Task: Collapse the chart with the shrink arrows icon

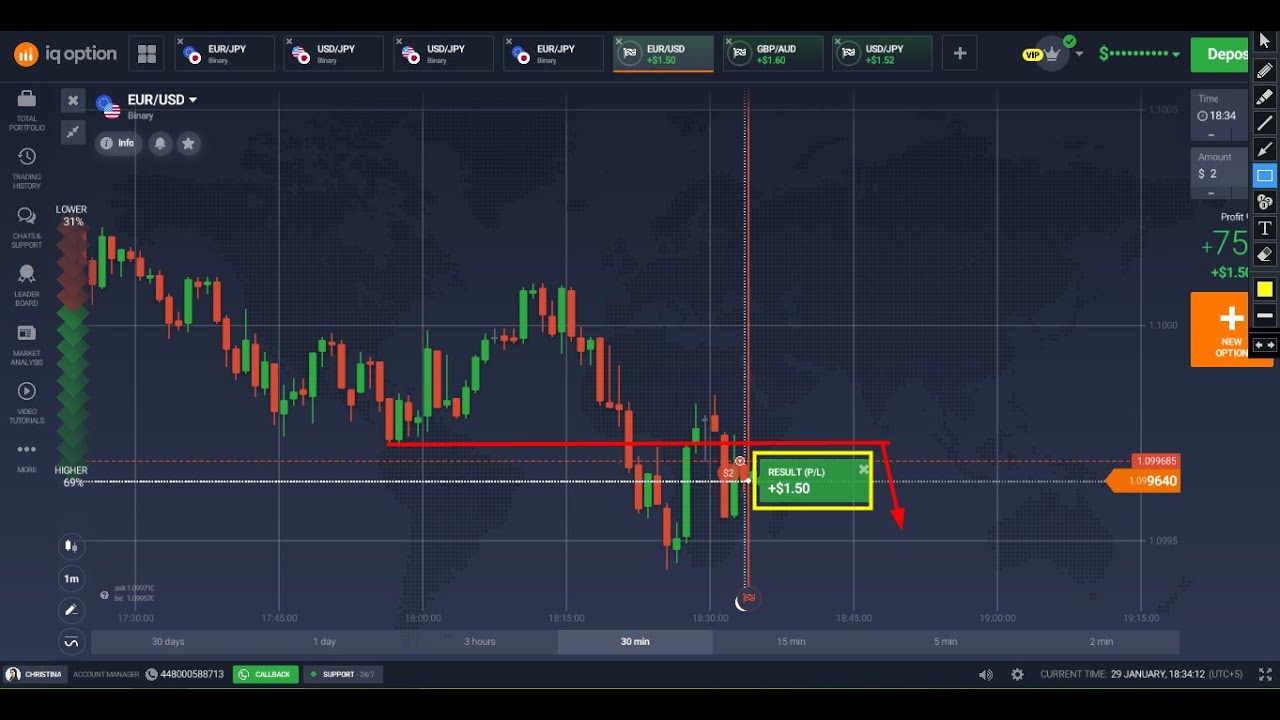Action: click(x=73, y=131)
